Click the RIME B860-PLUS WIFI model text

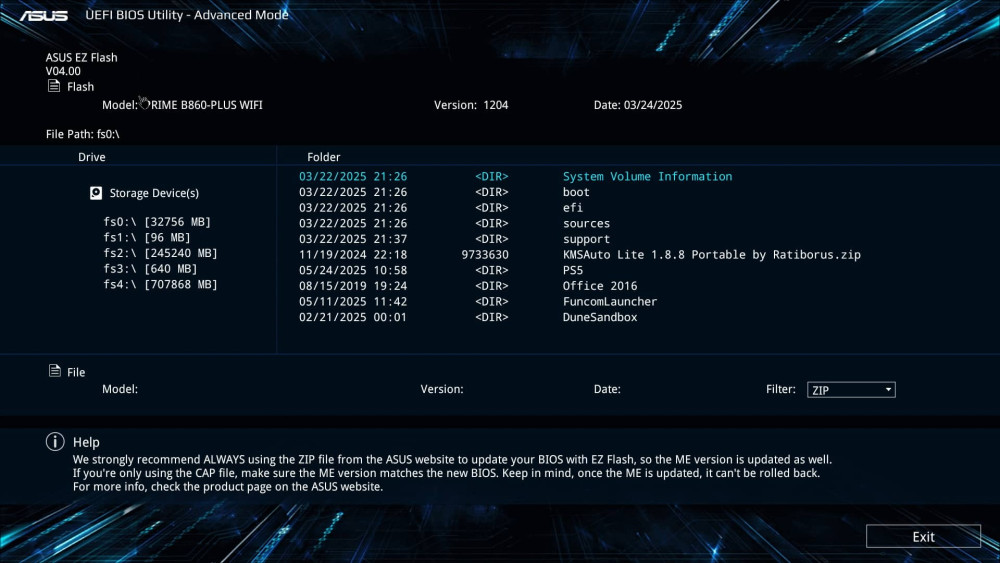207,105
